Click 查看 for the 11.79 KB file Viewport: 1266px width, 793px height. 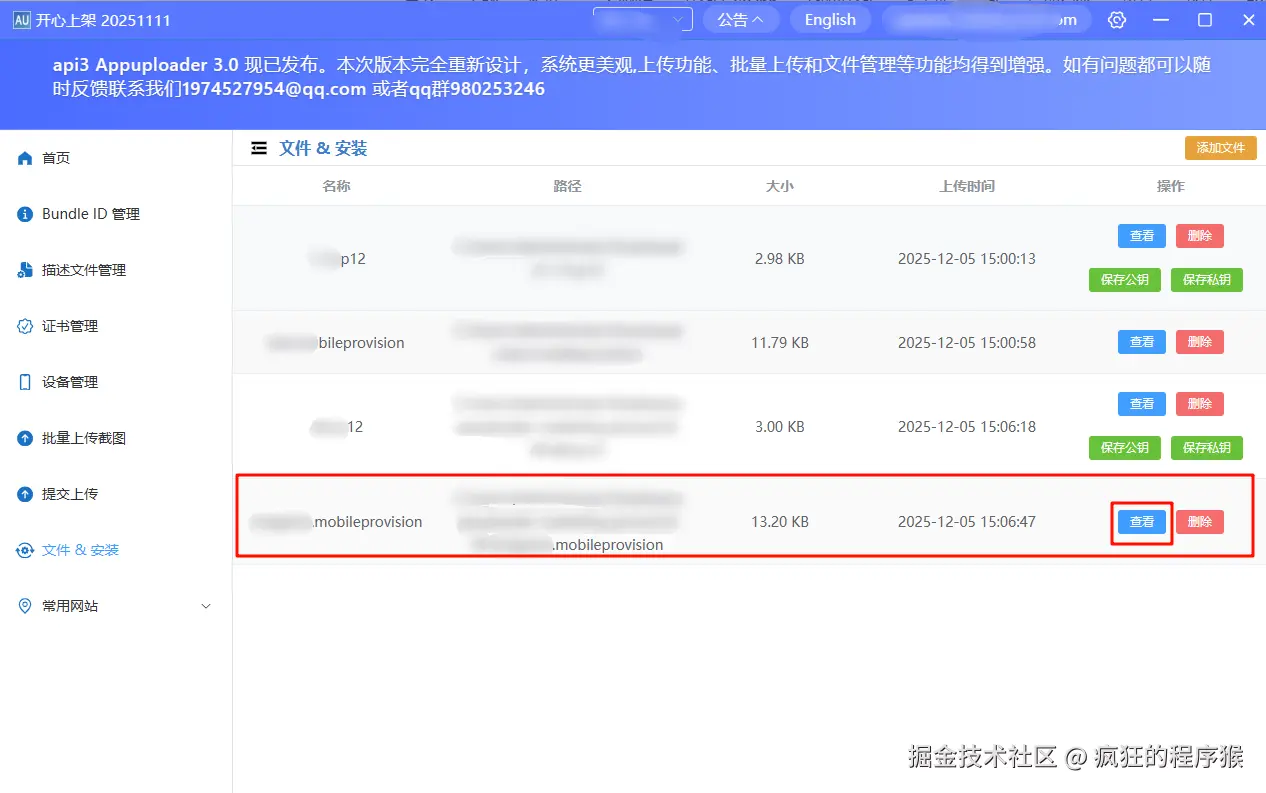[x=1142, y=342]
